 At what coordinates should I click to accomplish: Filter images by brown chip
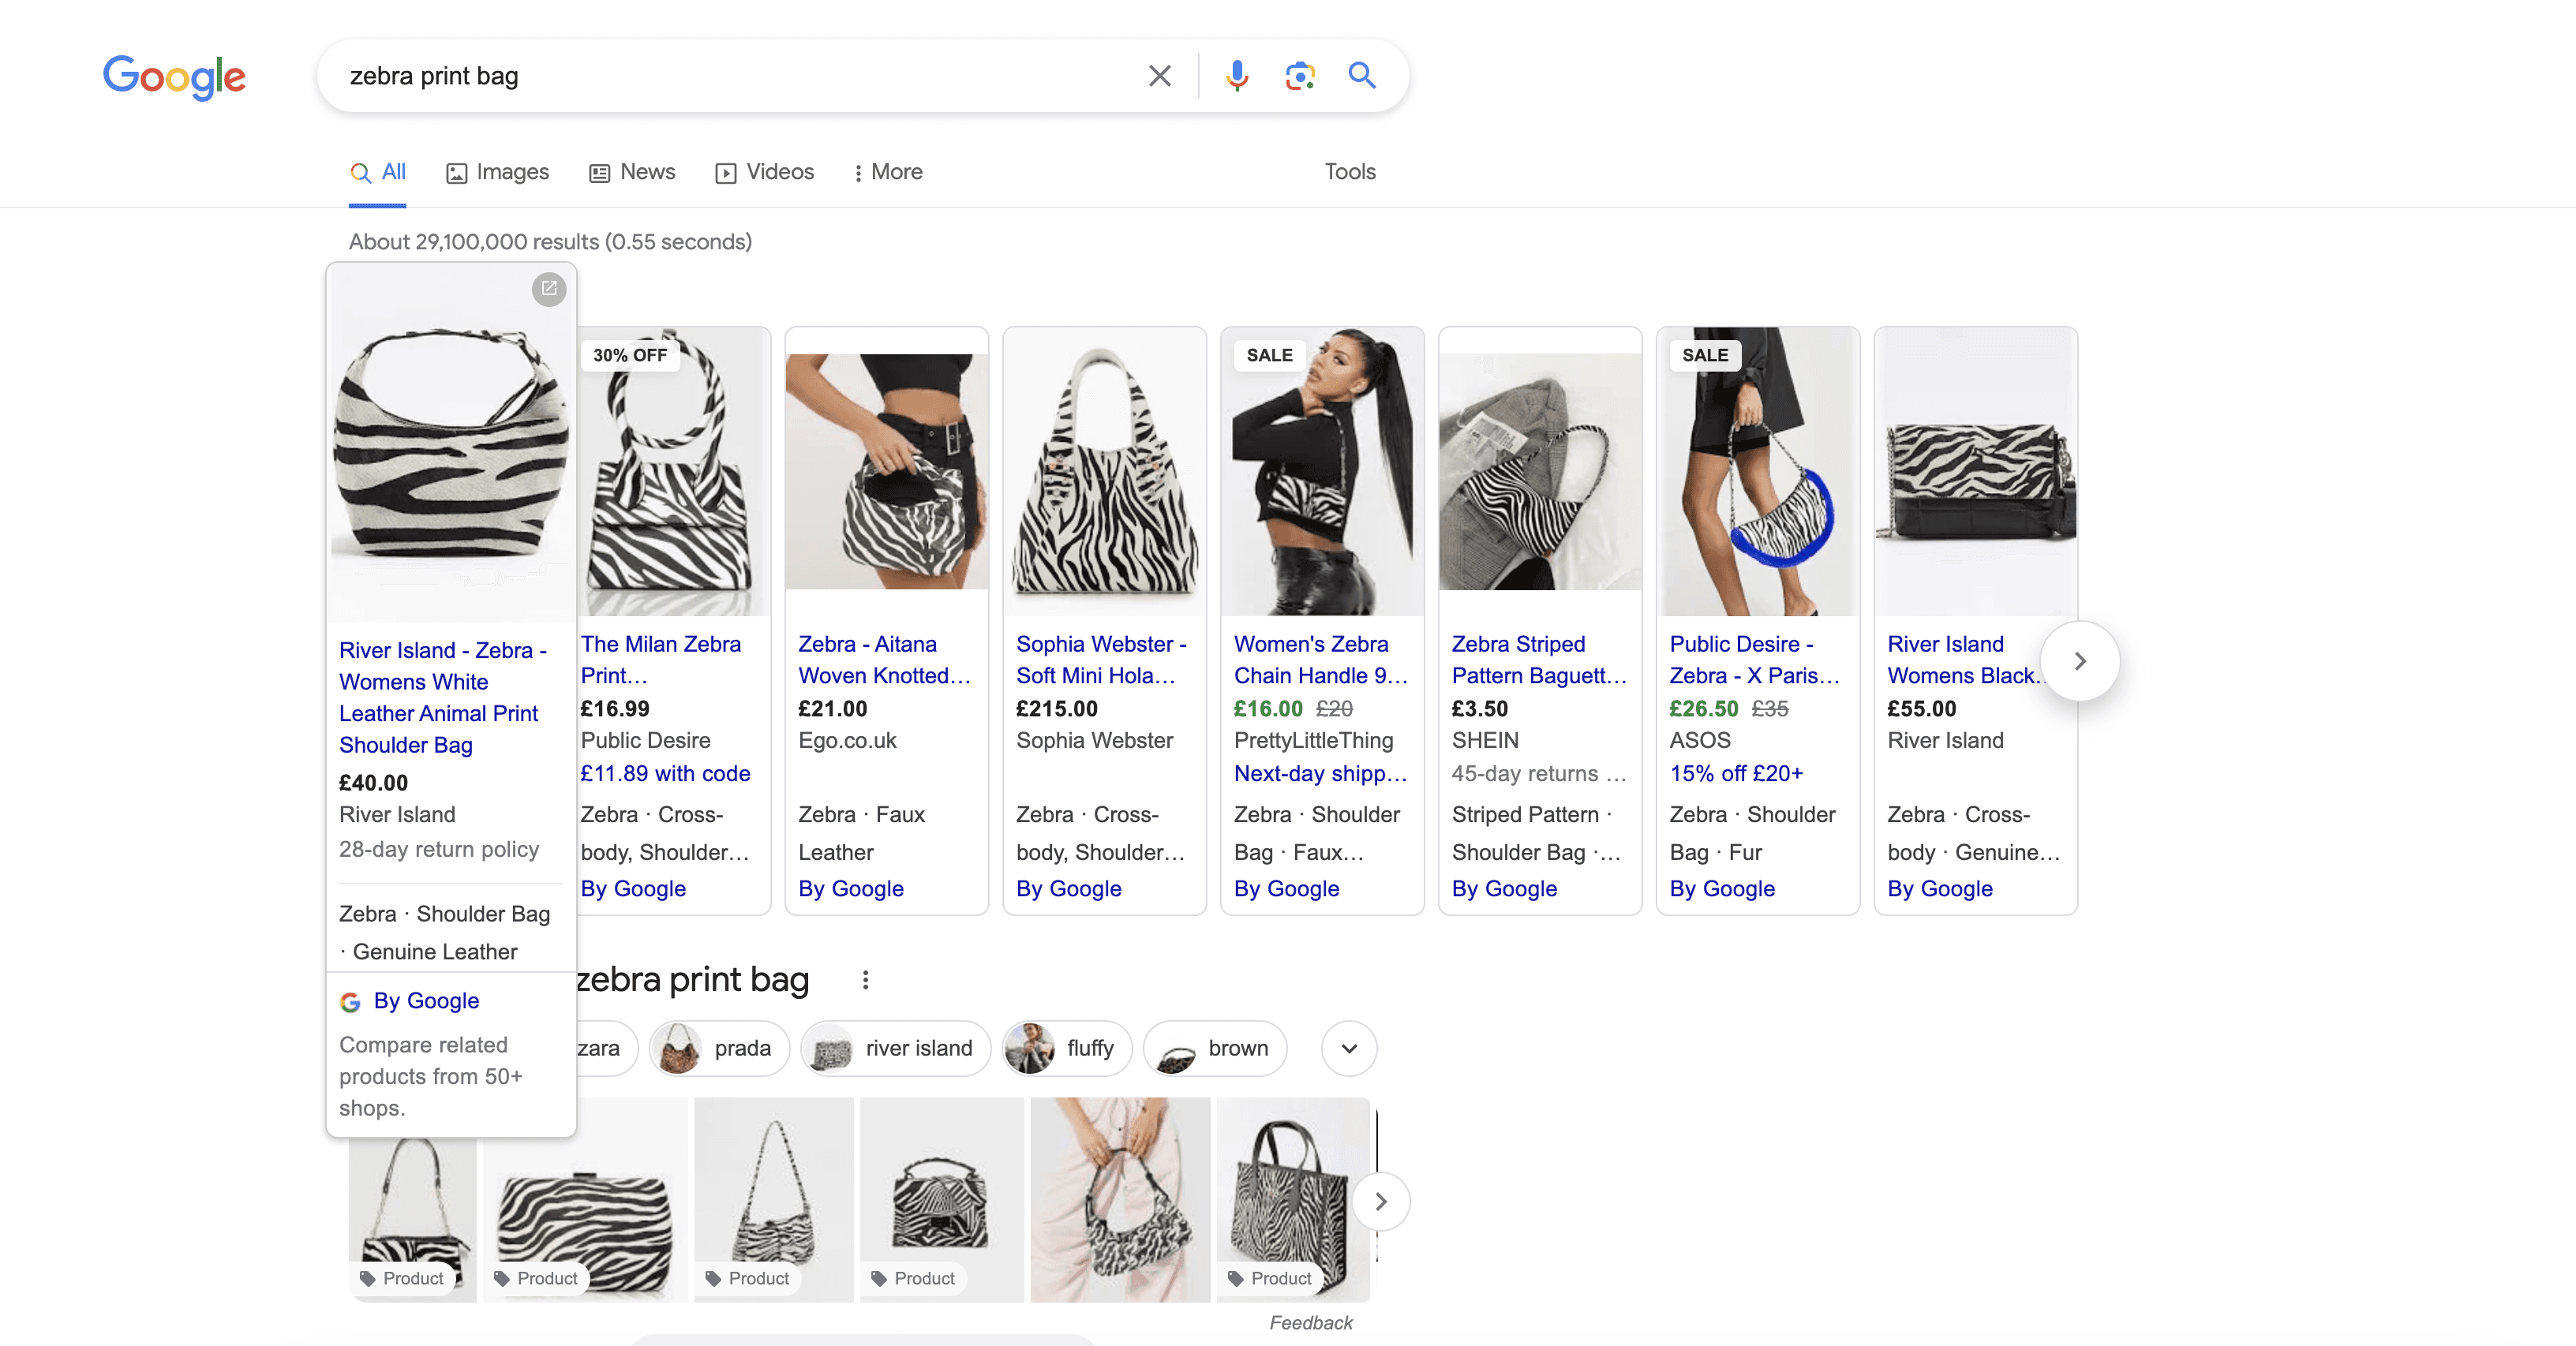1215,1048
